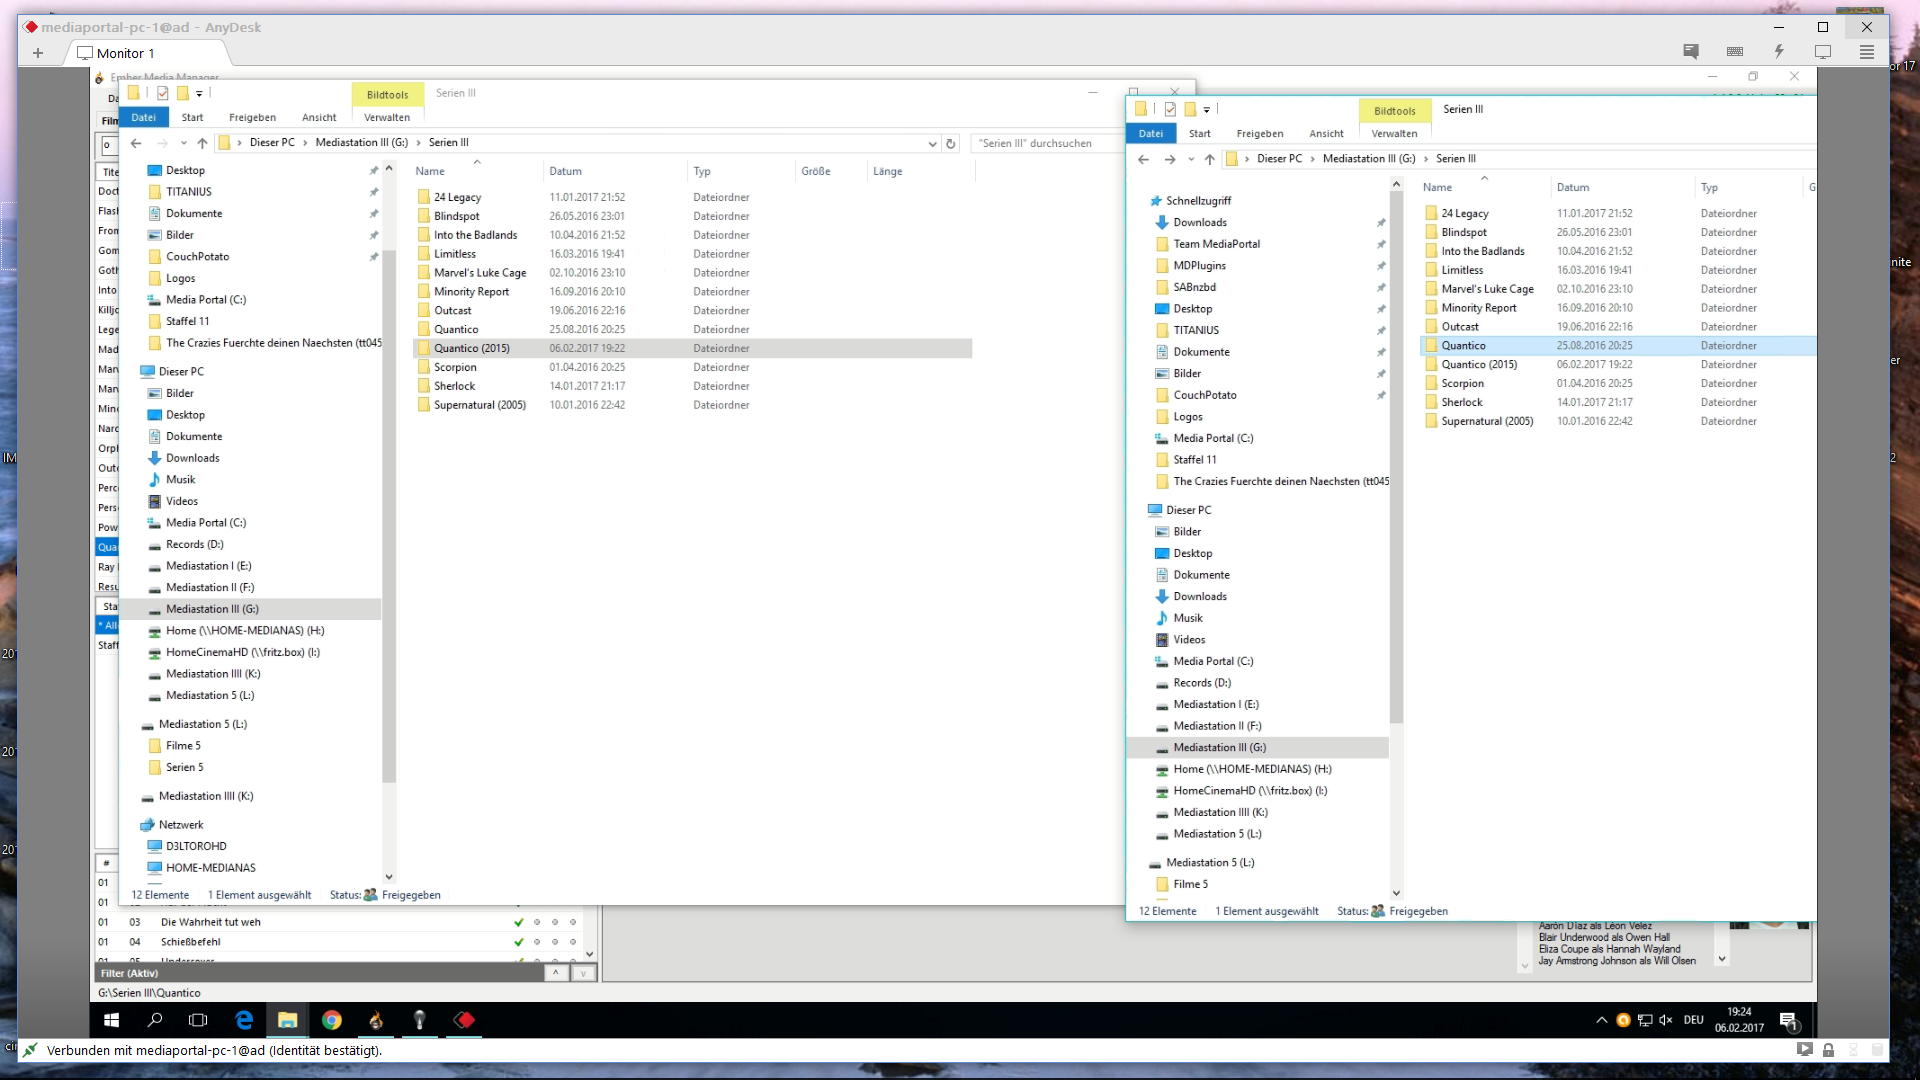Open Serien 5 folder in left navigation pane
This screenshot has width=1920, height=1080.
pyautogui.click(x=184, y=767)
